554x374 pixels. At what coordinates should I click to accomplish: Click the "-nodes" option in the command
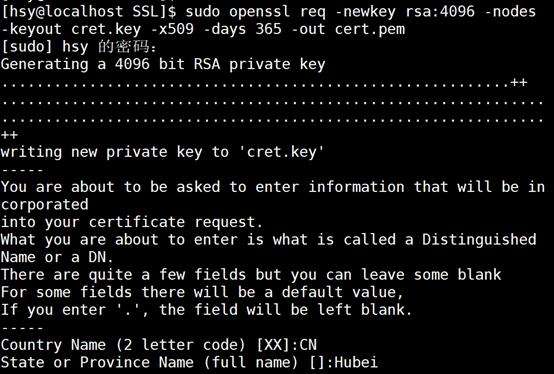[510, 12]
